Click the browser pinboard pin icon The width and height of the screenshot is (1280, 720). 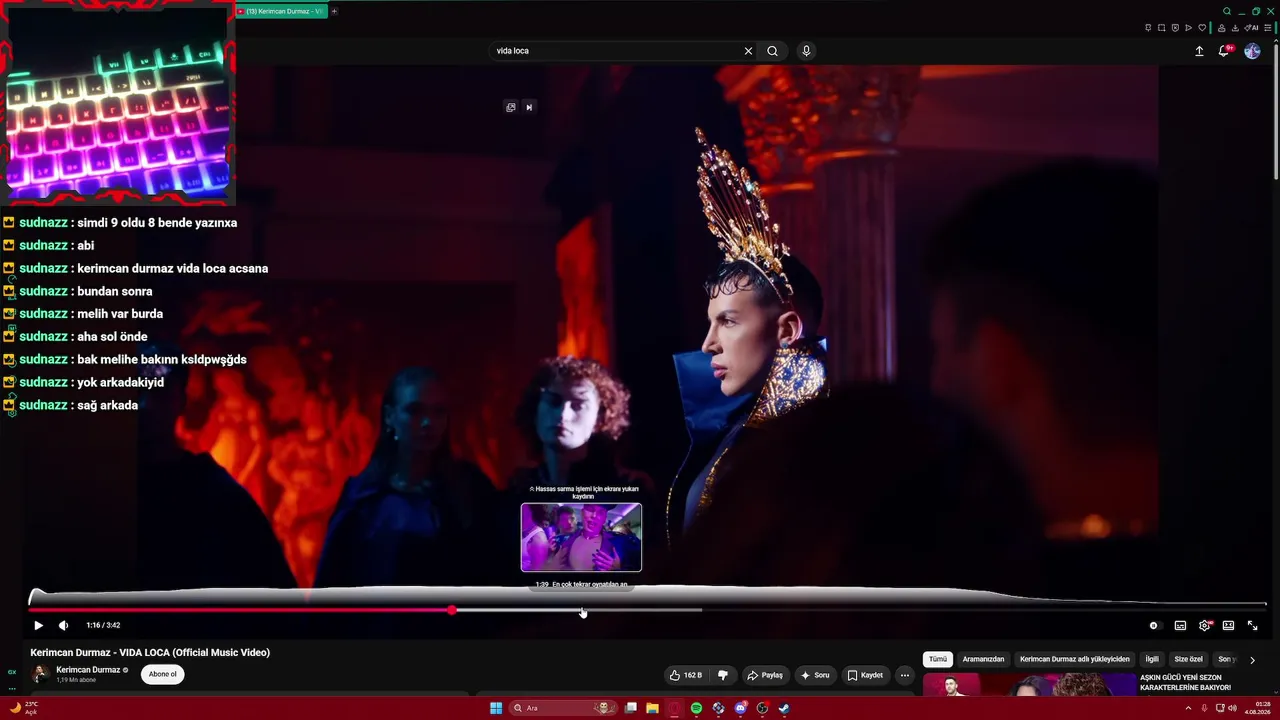click(x=1148, y=28)
